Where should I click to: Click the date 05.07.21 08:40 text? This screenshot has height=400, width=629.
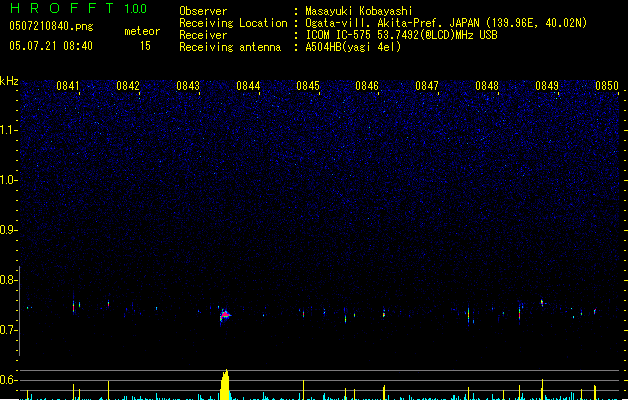52,46
